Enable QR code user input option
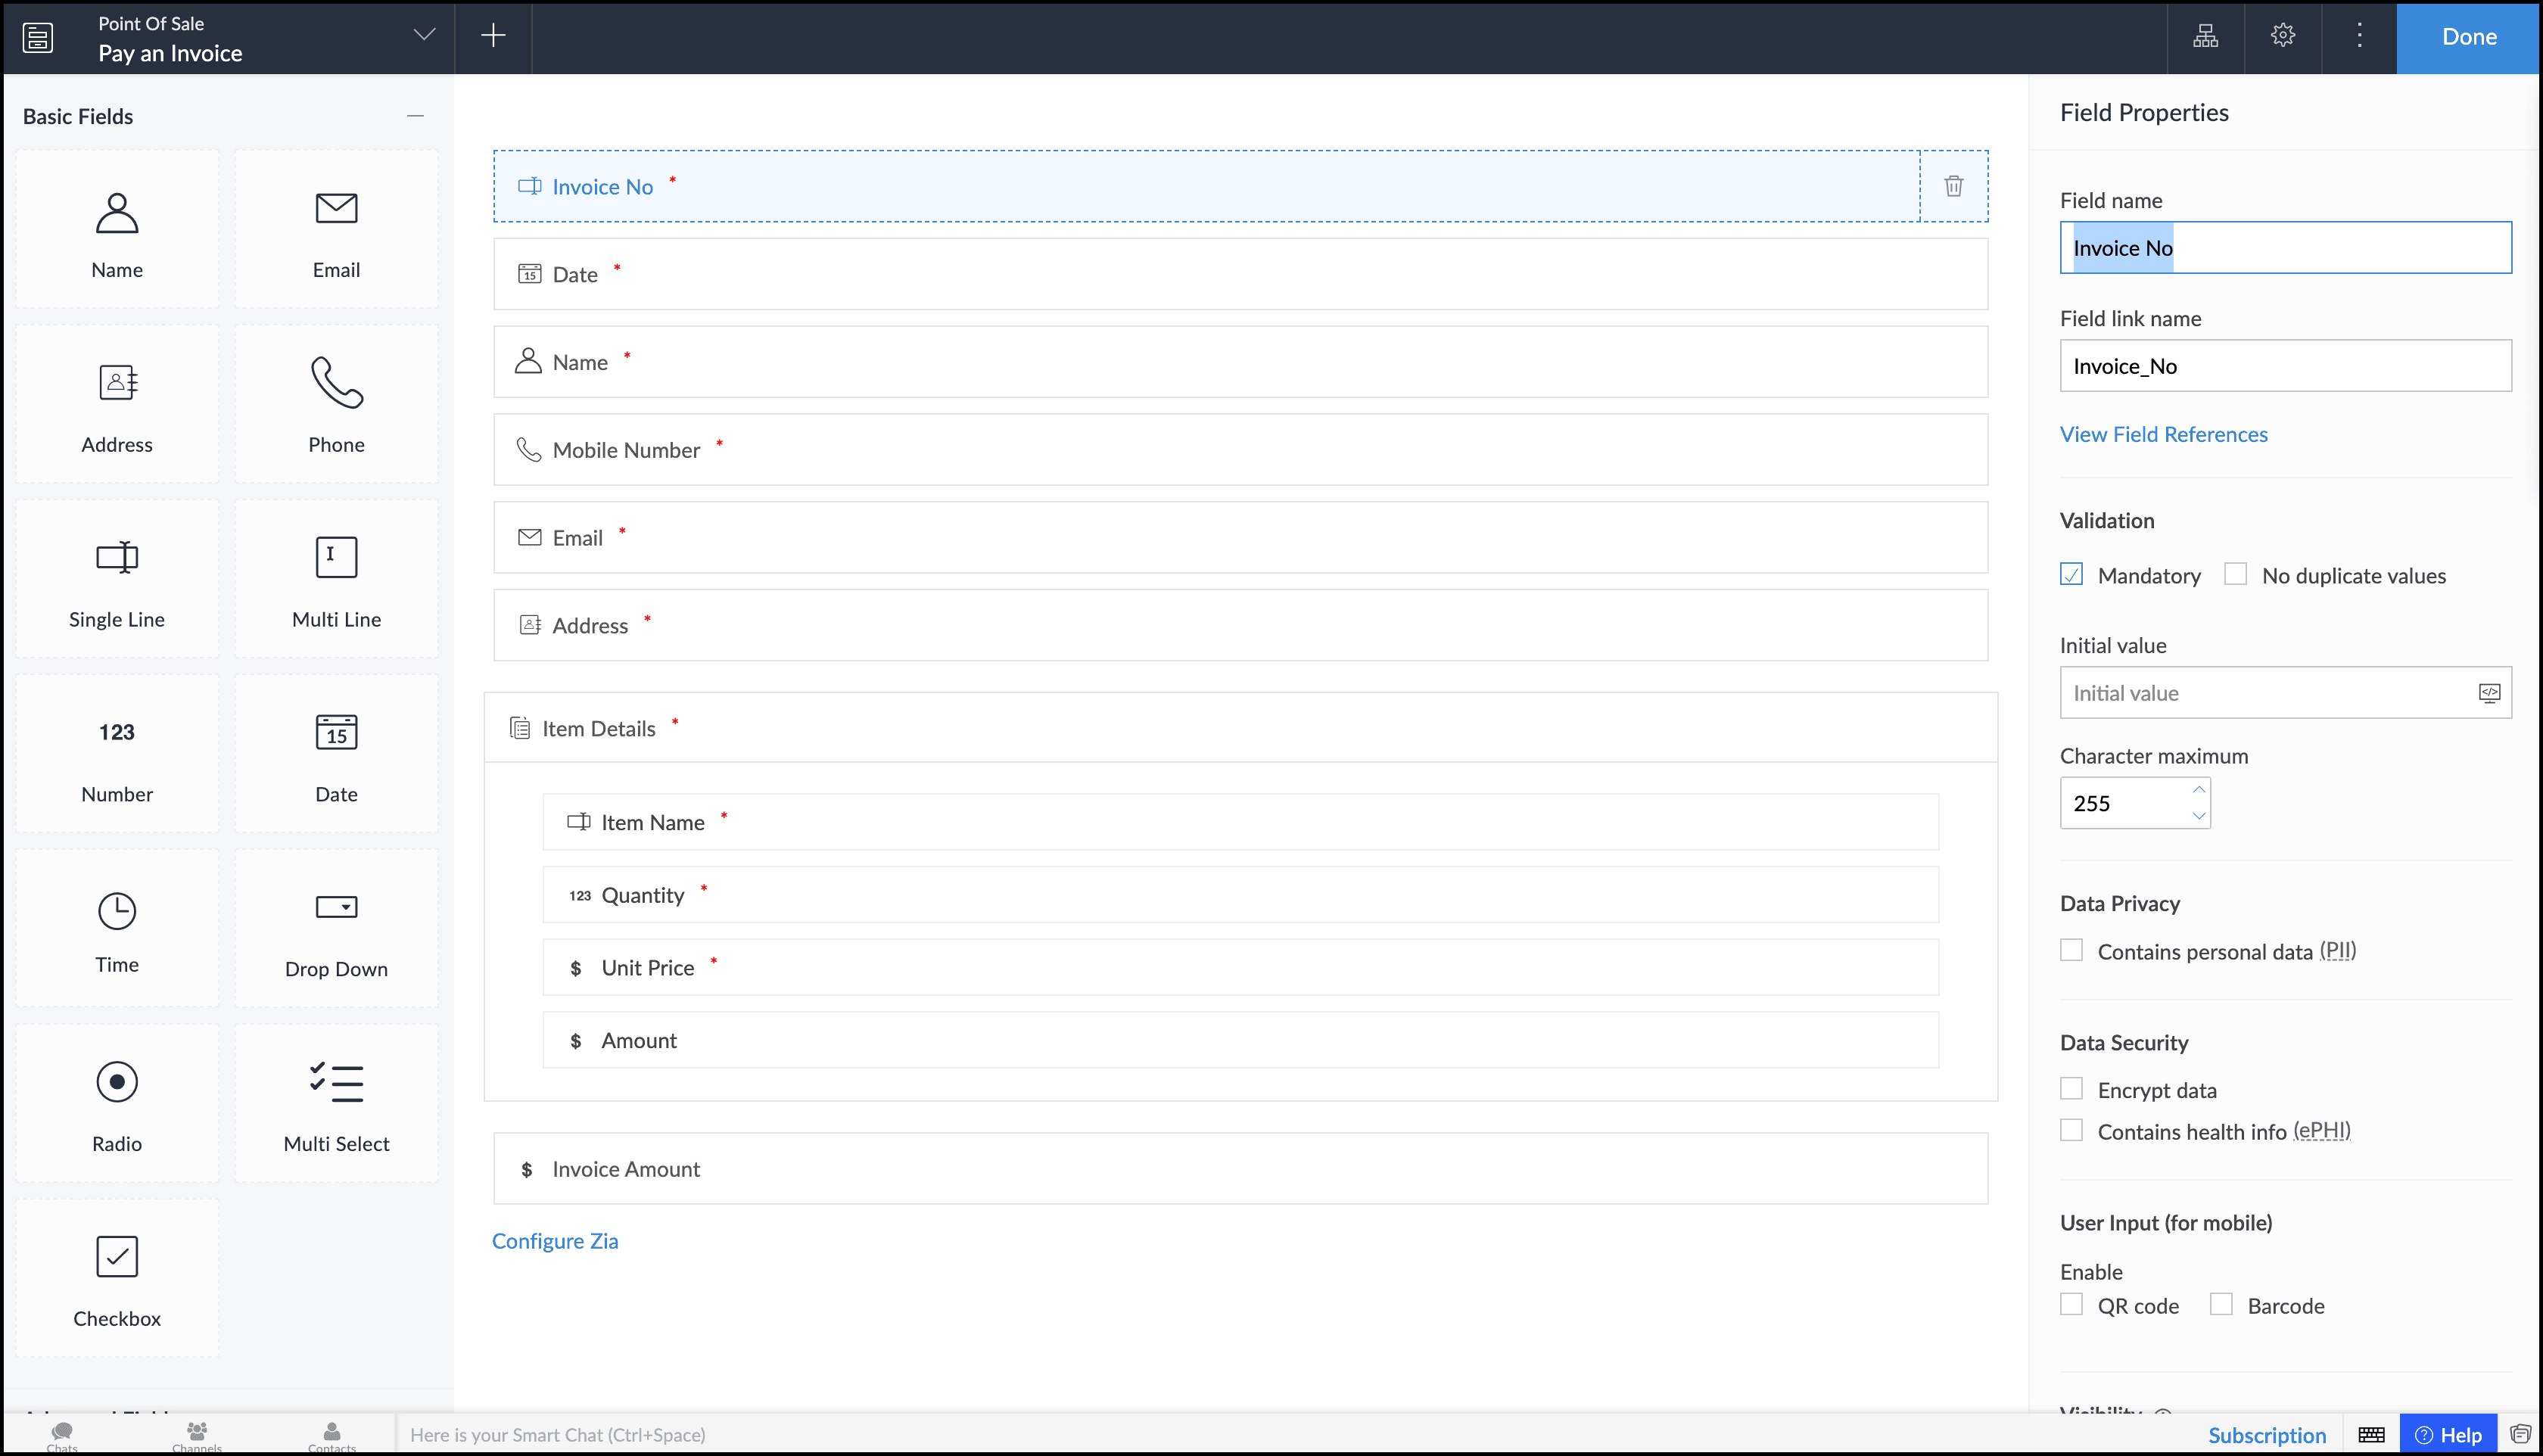Screen dimensions: 2543x1456 click(x=2071, y=1305)
